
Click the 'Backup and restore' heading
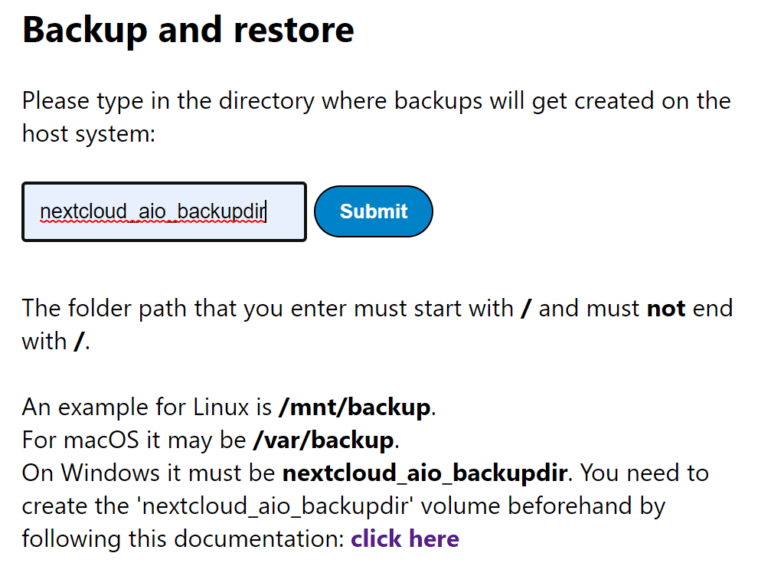click(x=188, y=30)
